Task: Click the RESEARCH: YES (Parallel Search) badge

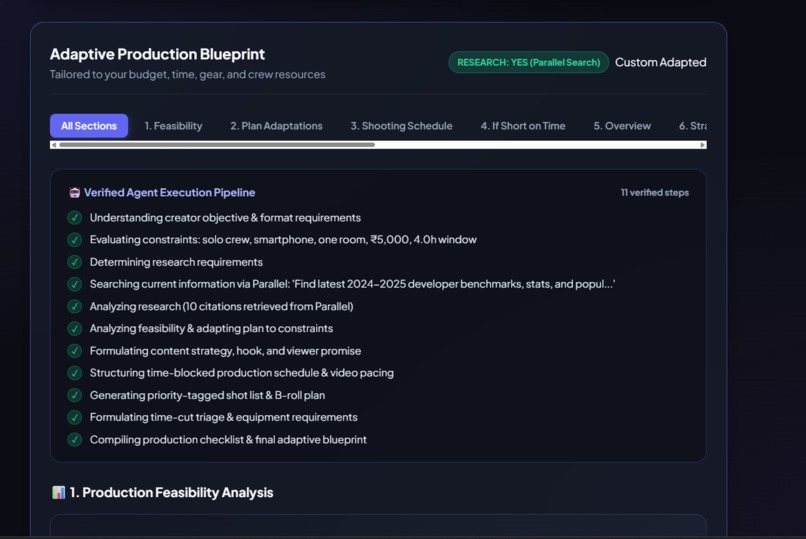Action: tap(528, 62)
